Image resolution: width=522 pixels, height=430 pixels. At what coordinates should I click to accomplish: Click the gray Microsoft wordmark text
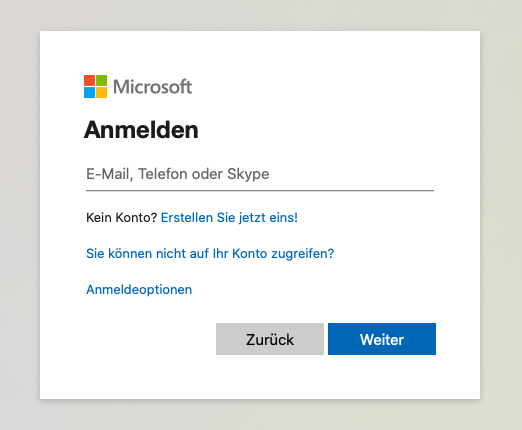point(152,87)
